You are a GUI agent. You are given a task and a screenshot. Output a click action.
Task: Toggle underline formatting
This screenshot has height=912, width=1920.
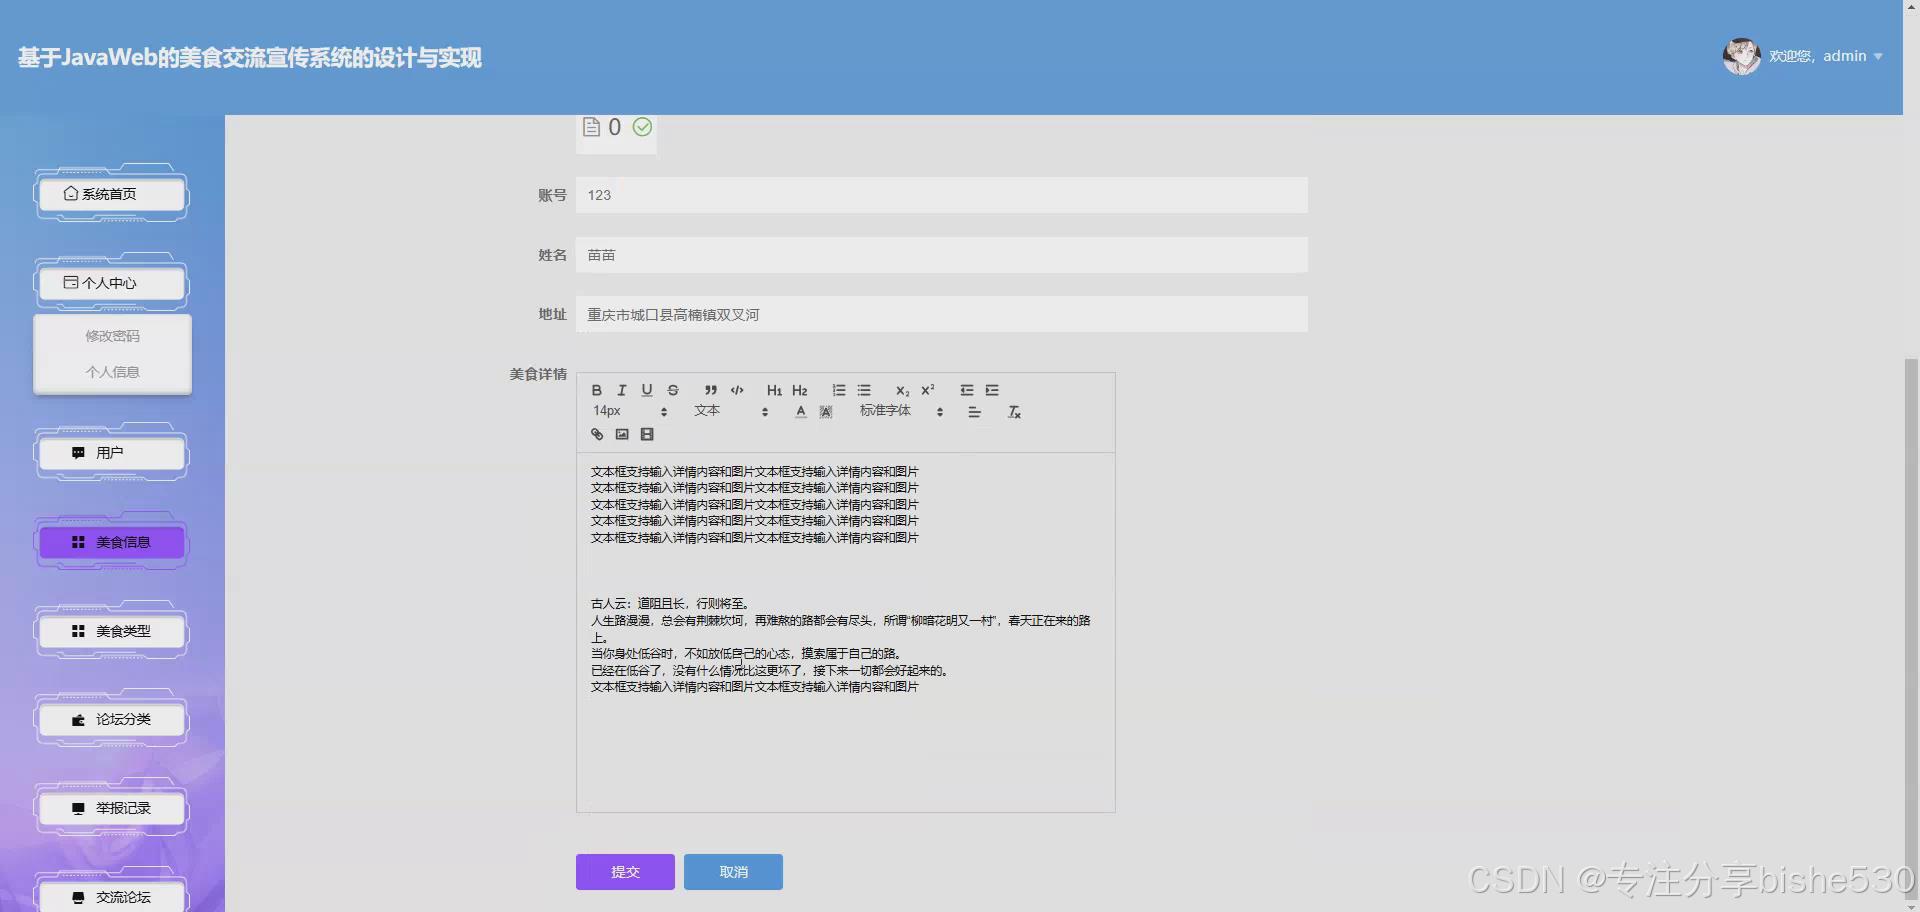click(647, 390)
